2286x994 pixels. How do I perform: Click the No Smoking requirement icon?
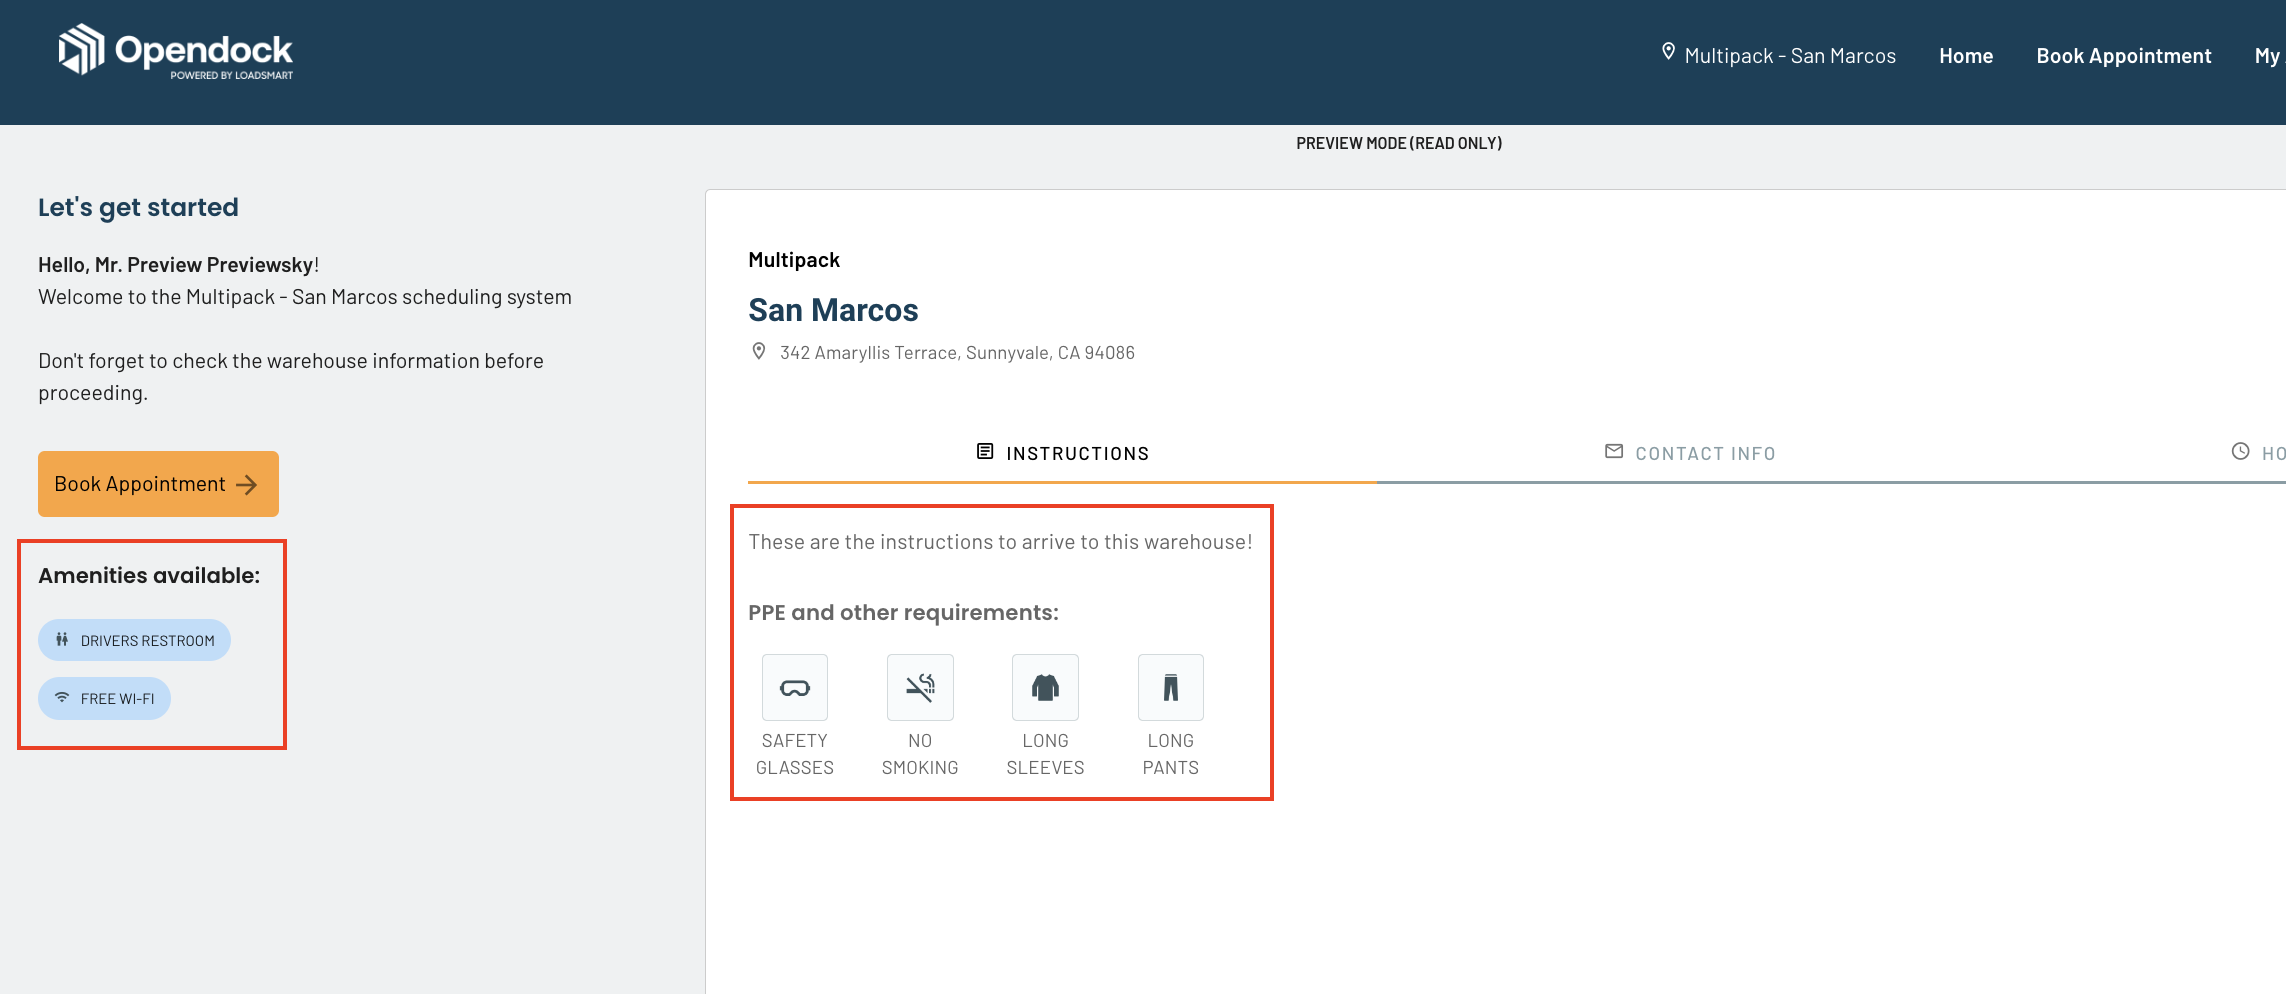coord(919,688)
